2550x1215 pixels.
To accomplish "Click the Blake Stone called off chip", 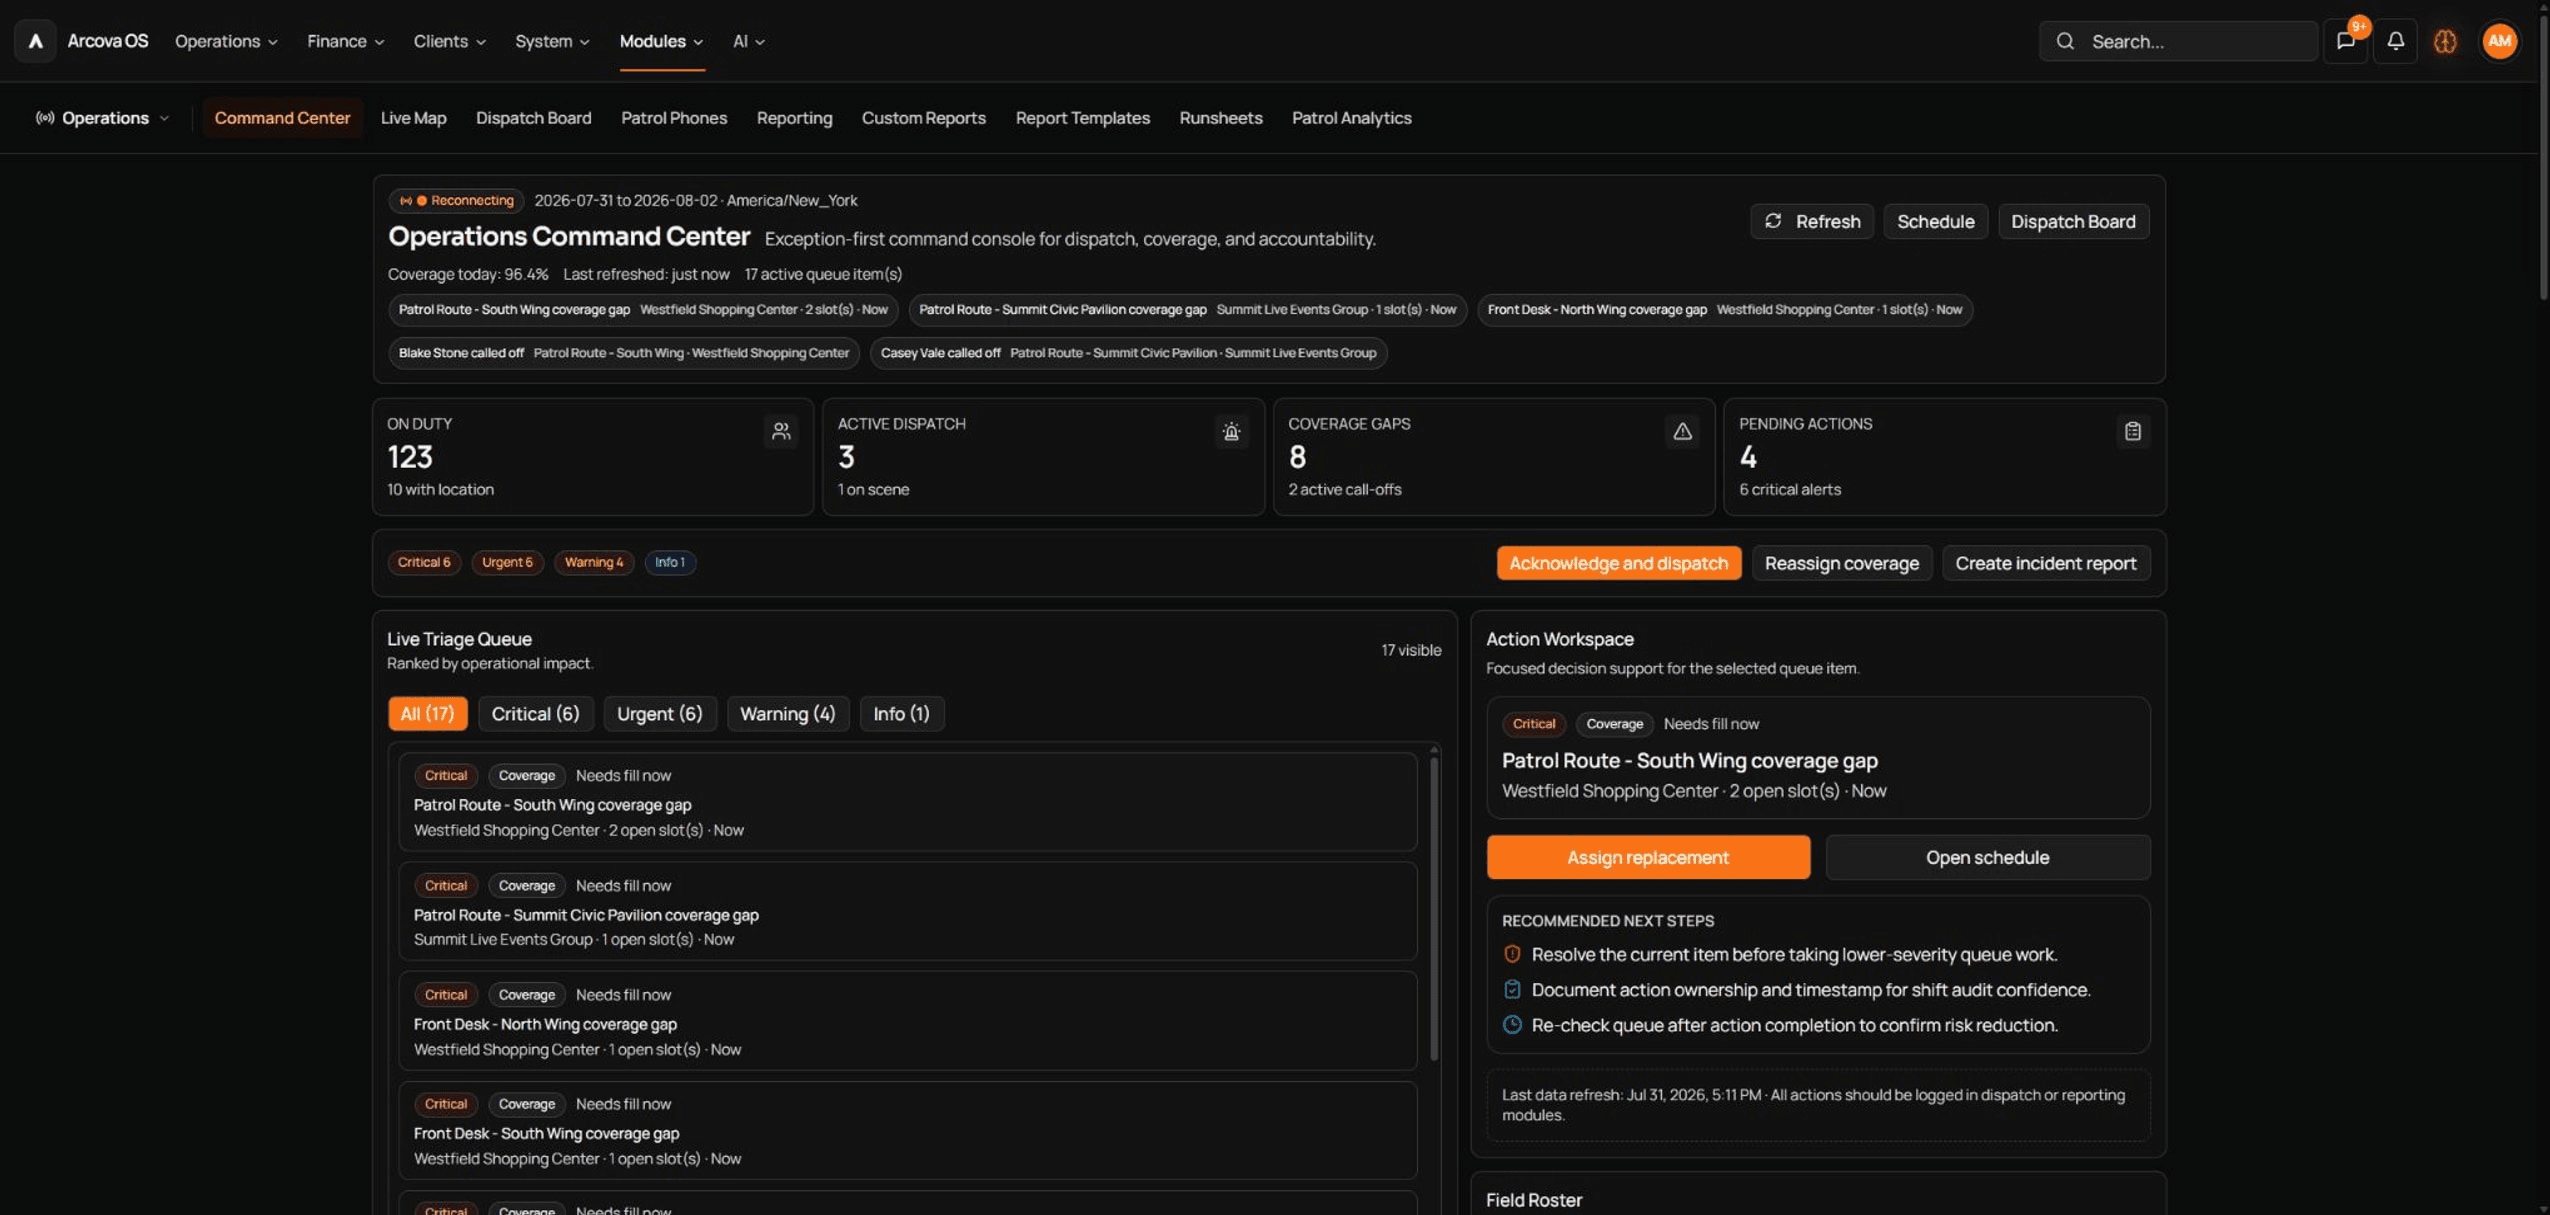I will (x=623, y=353).
